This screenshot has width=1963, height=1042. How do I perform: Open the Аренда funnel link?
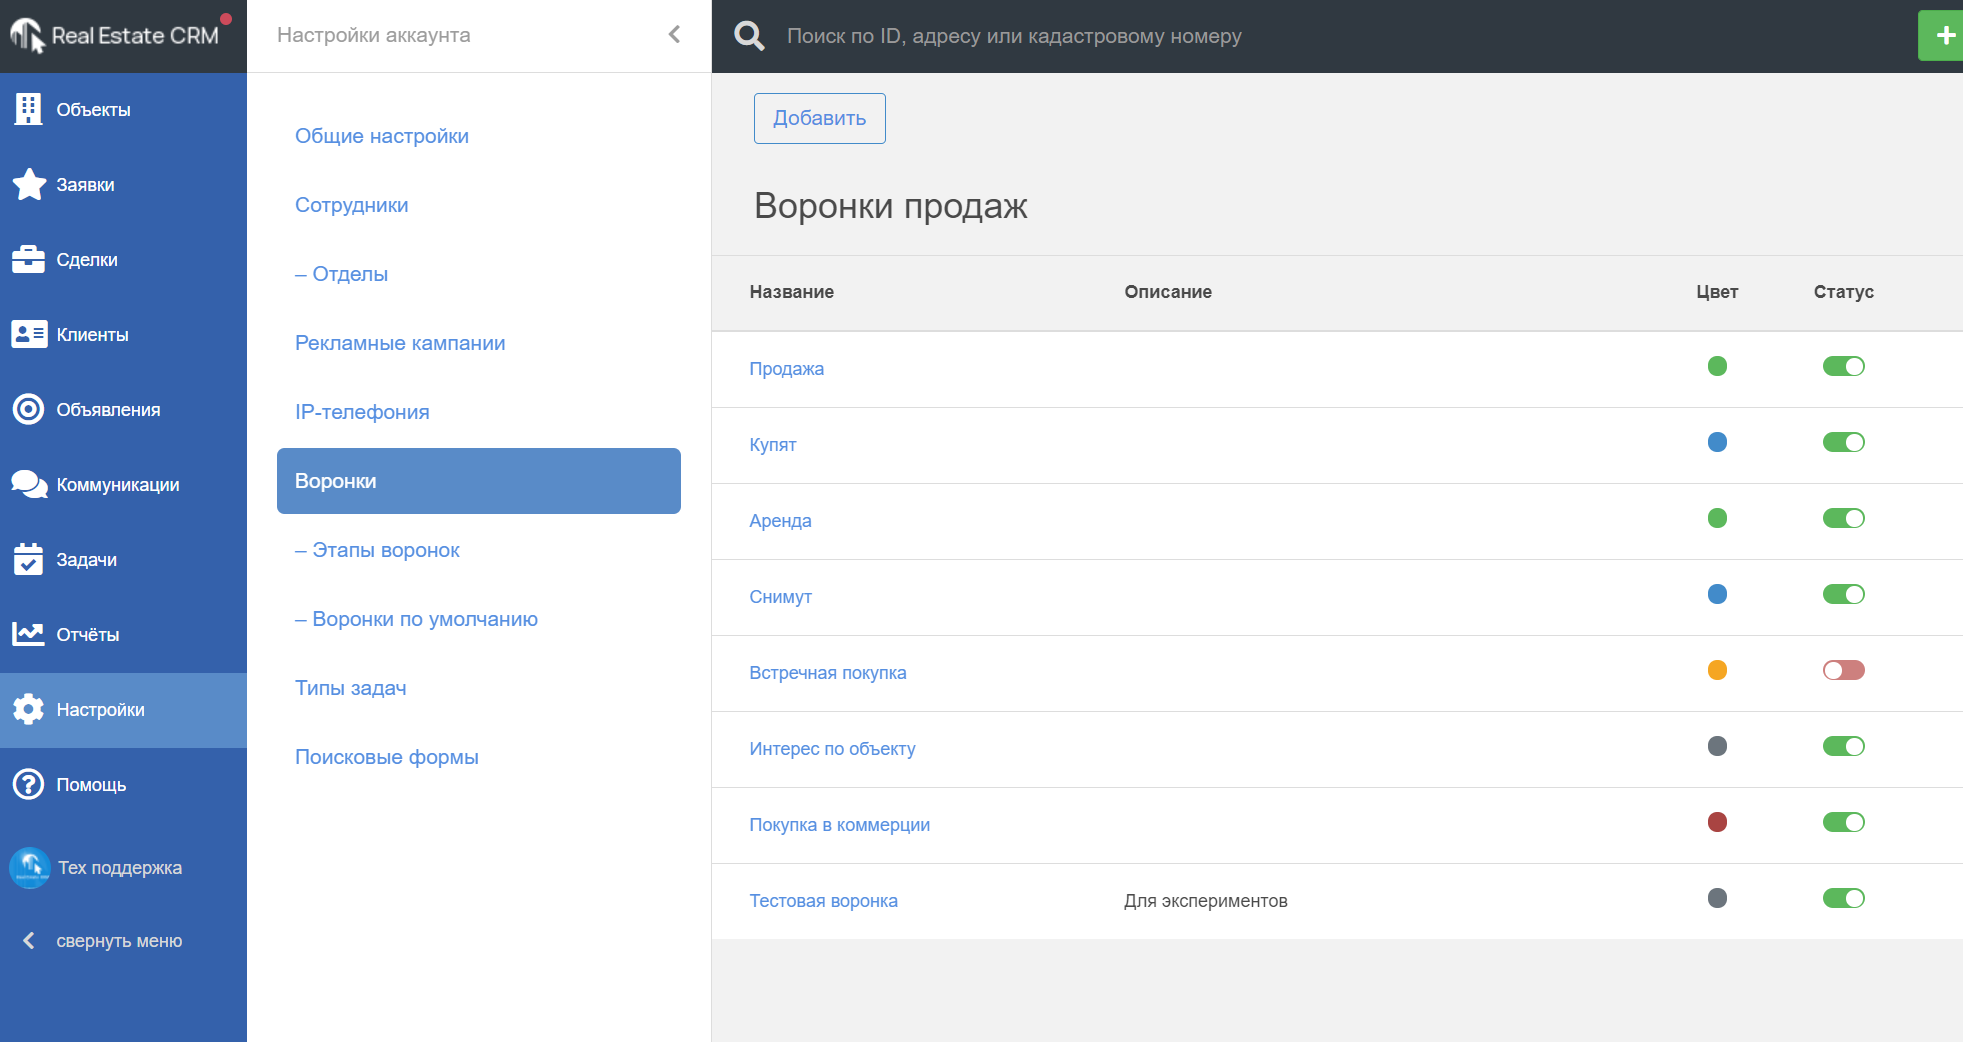click(x=780, y=521)
